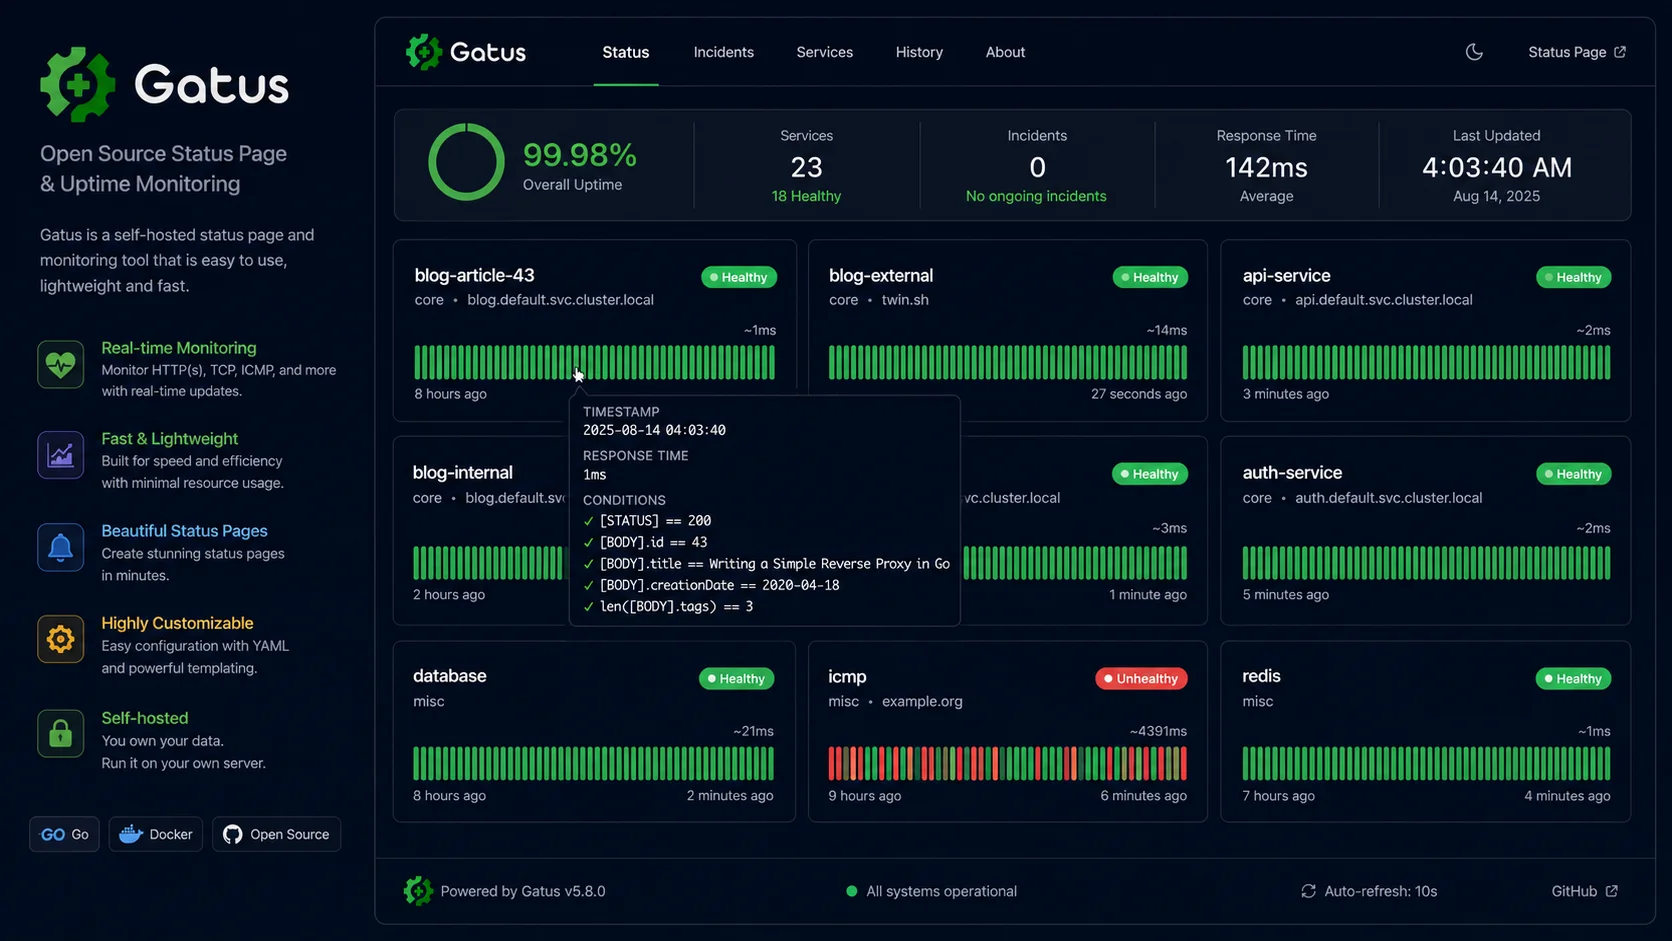Open the database service title

point(450,676)
